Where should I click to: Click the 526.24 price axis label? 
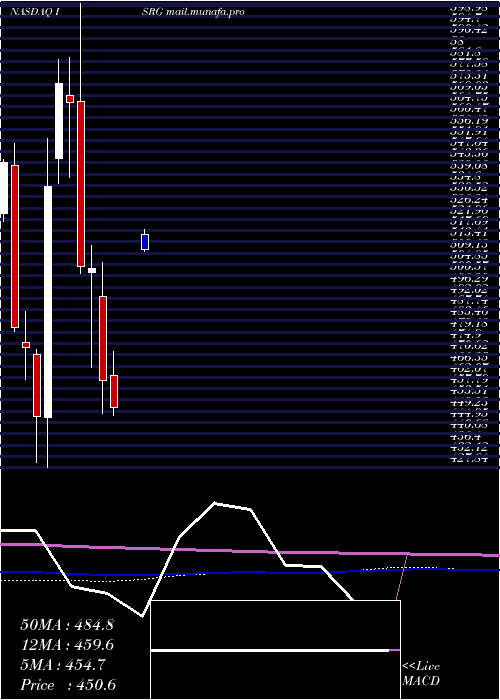(469, 200)
